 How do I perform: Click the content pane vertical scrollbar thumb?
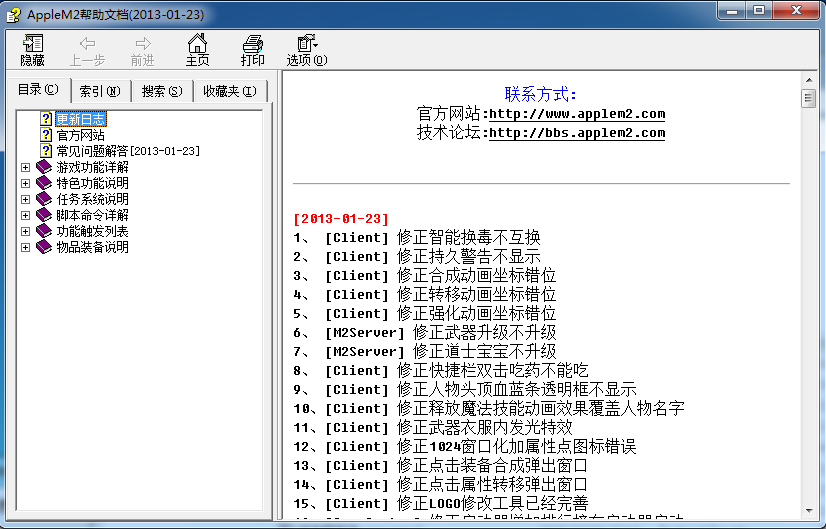pyautogui.click(x=808, y=97)
